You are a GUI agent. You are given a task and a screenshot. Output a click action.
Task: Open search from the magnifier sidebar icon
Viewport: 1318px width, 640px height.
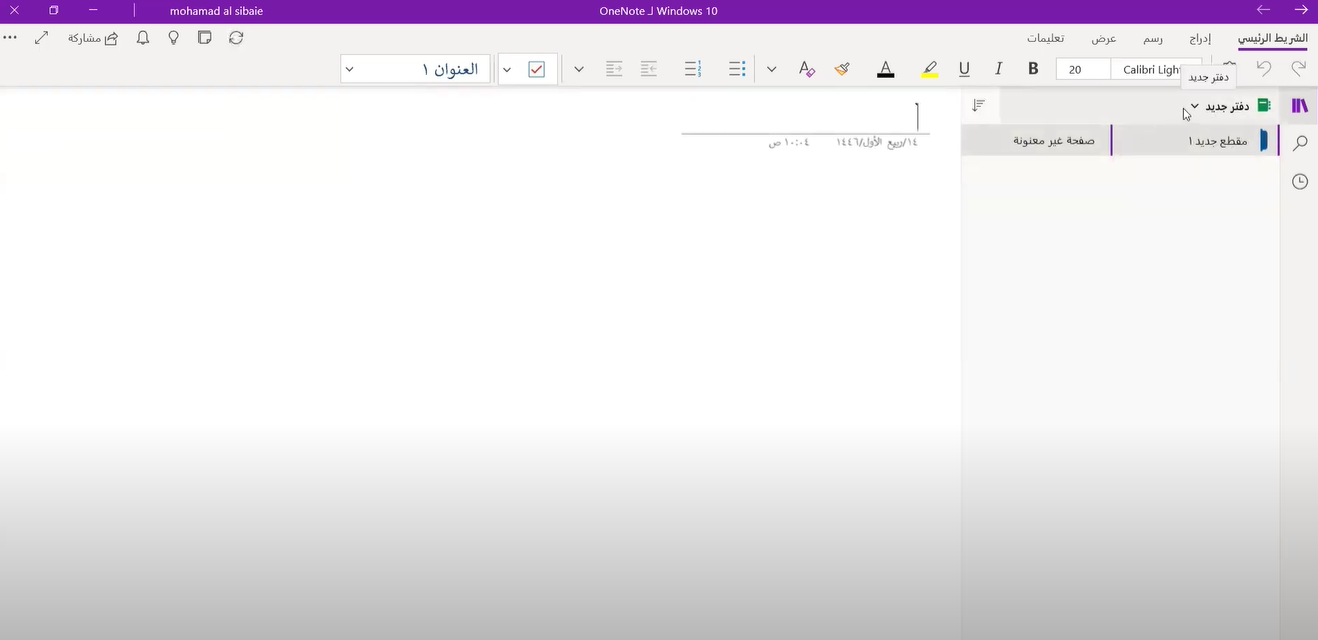(1300, 143)
